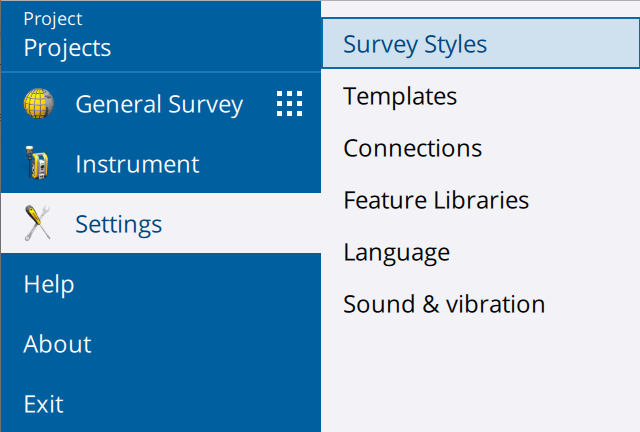Open Feature Libraries
The height and width of the screenshot is (432, 640).
(x=436, y=200)
